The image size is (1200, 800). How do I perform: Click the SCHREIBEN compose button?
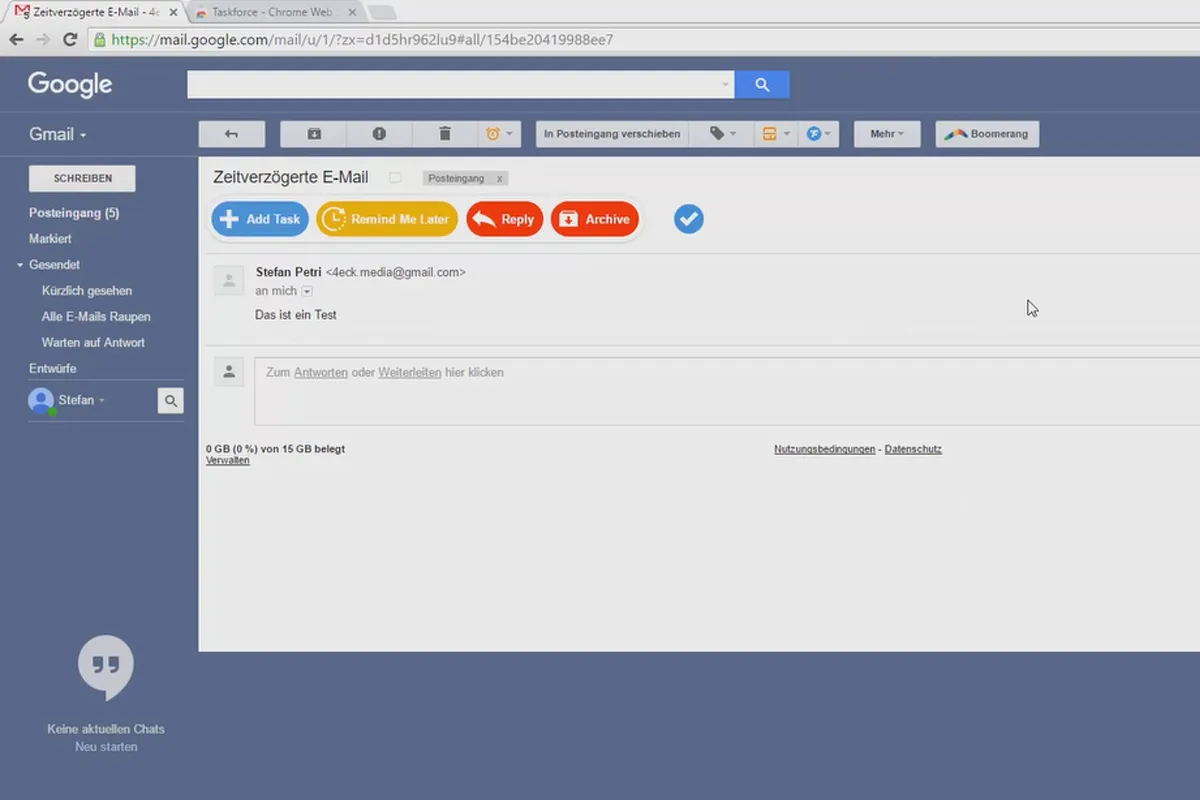click(x=82, y=178)
